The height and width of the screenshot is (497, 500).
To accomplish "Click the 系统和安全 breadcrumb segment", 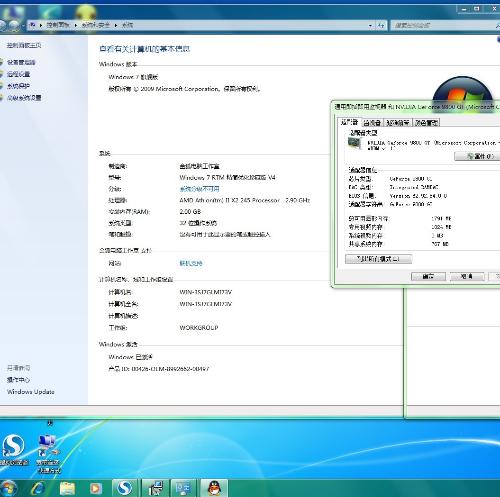I will (x=96, y=25).
